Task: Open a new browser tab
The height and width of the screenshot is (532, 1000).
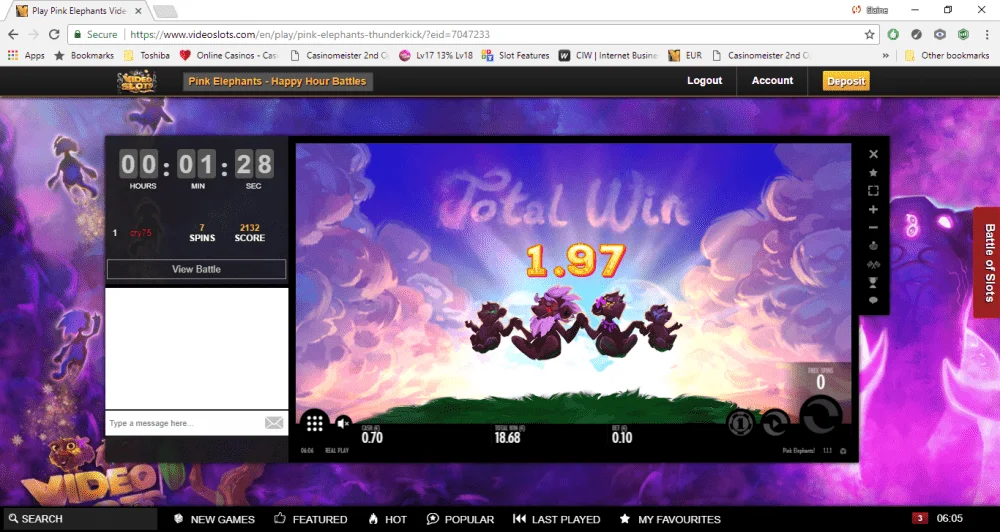Action: [165, 11]
